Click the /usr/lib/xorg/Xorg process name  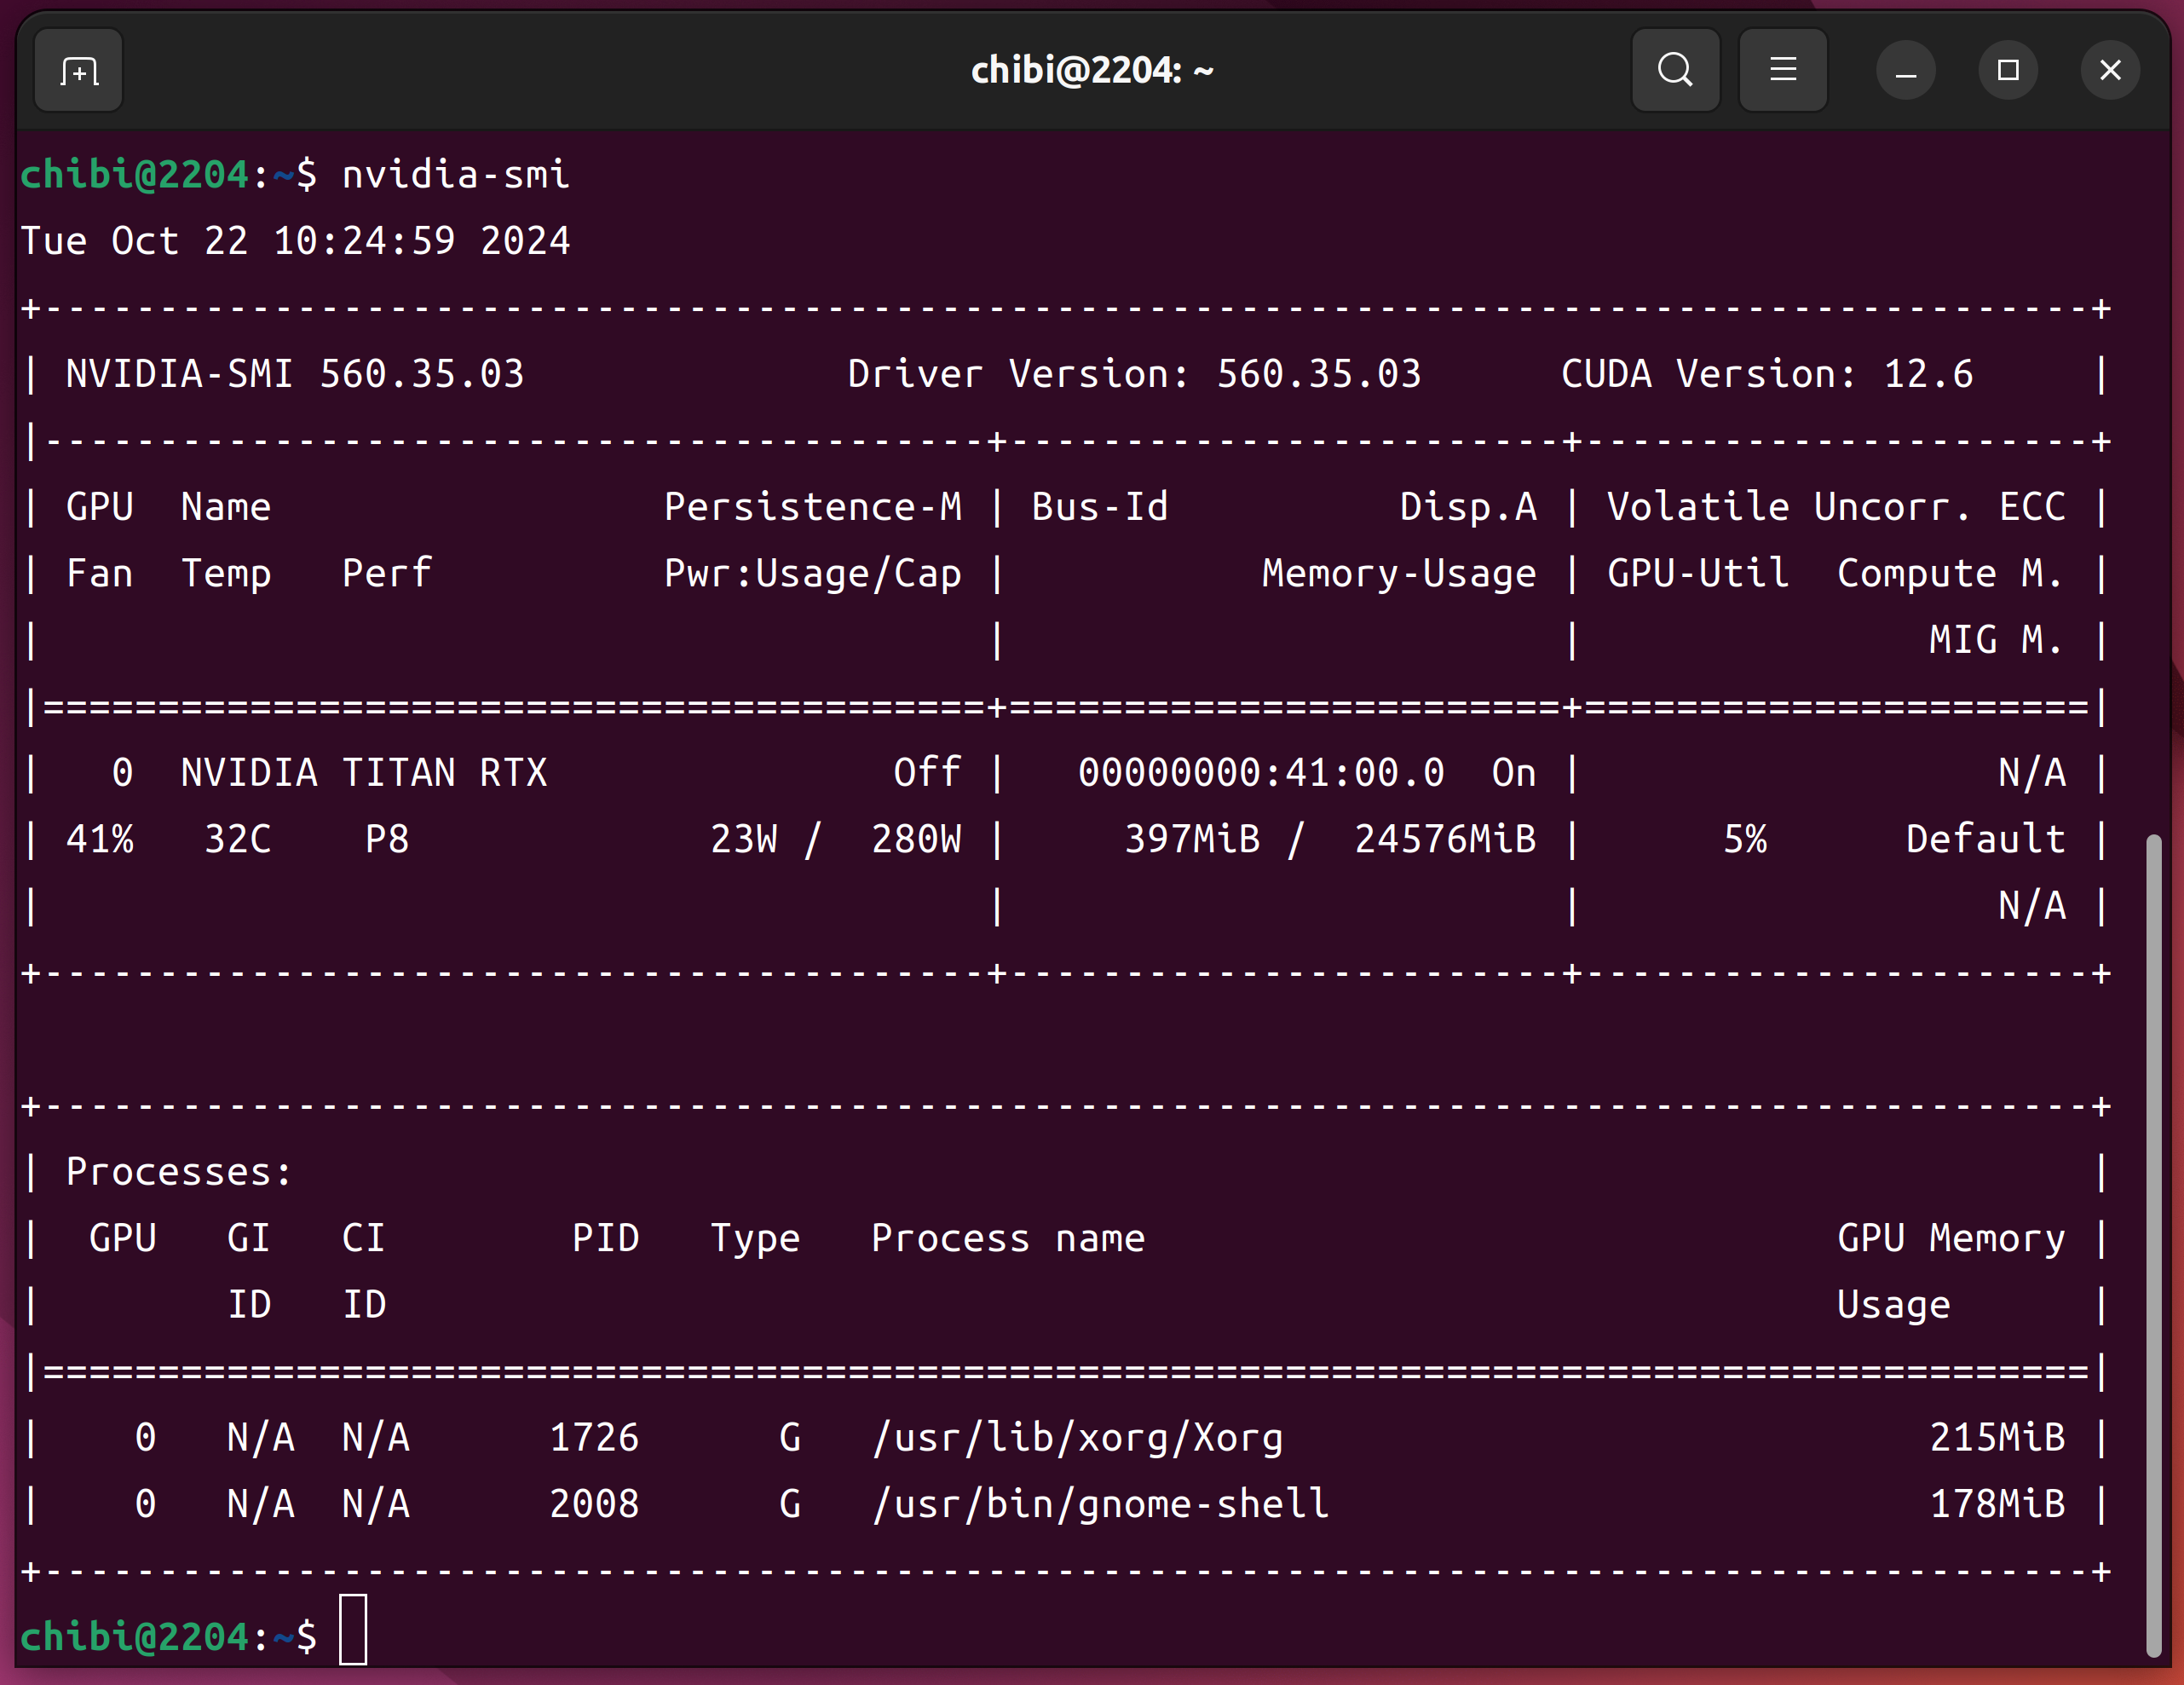pos(1077,1438)
